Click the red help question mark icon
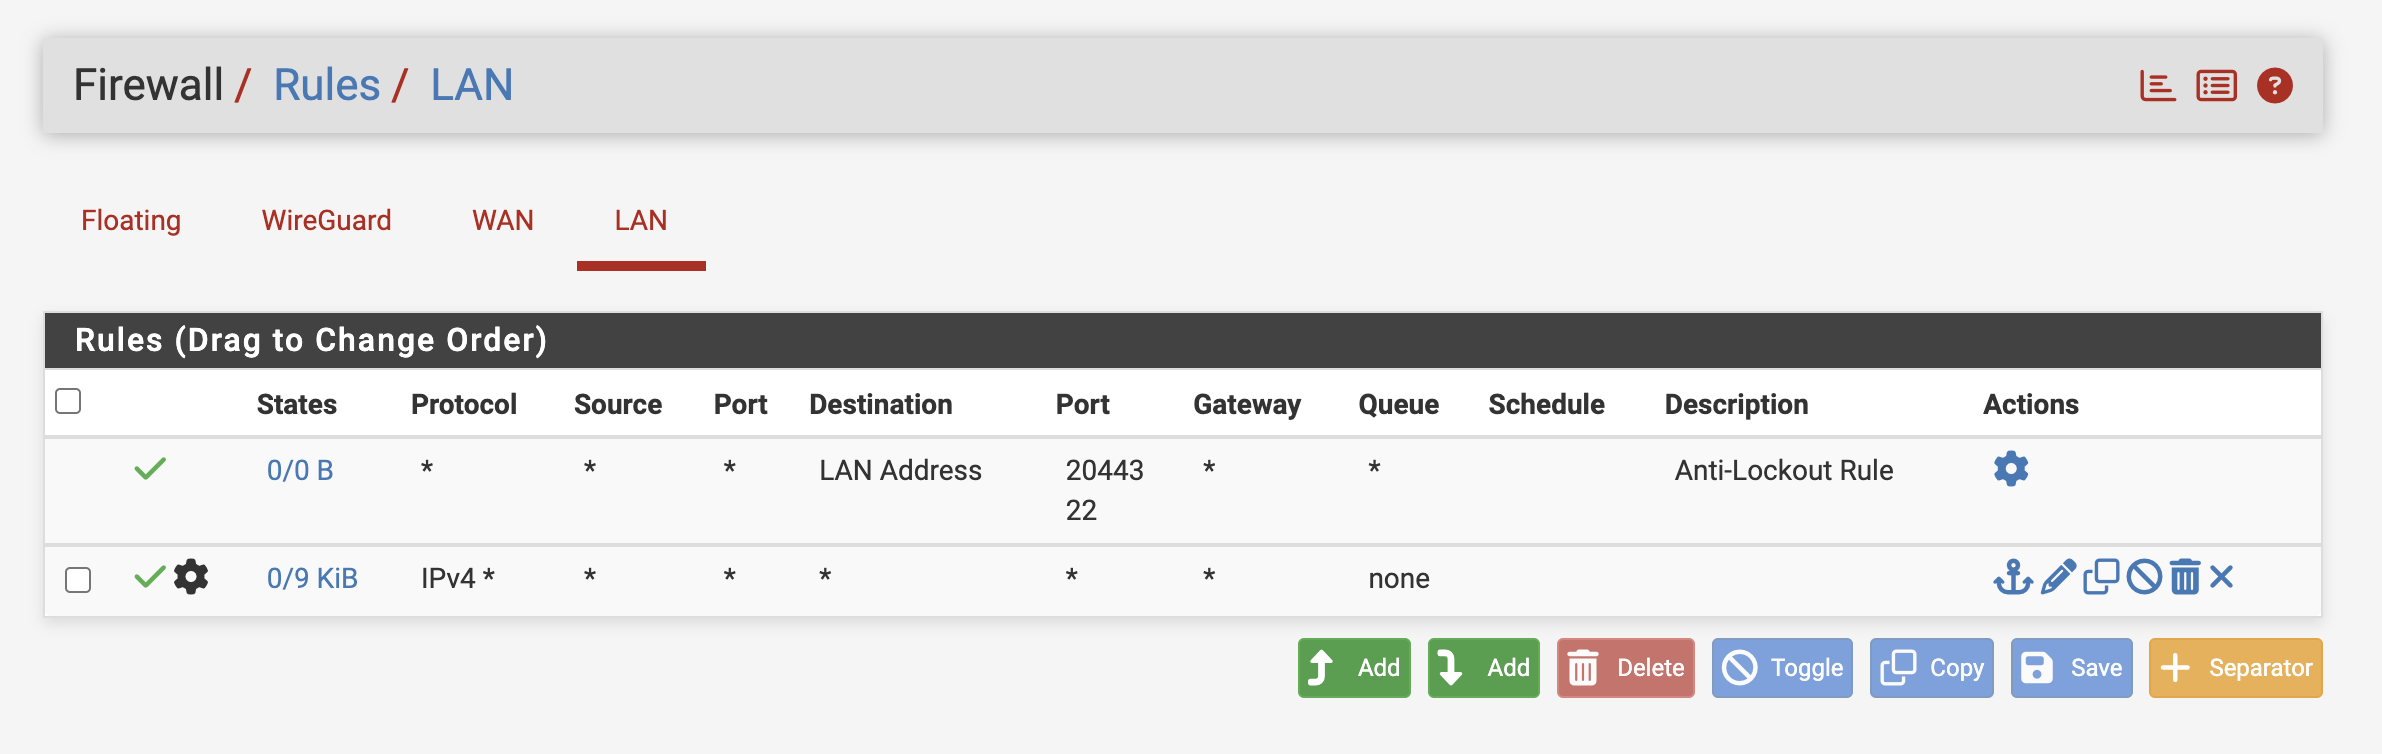This screenshot has height=754, width=2382. (x=2274, y=86)
